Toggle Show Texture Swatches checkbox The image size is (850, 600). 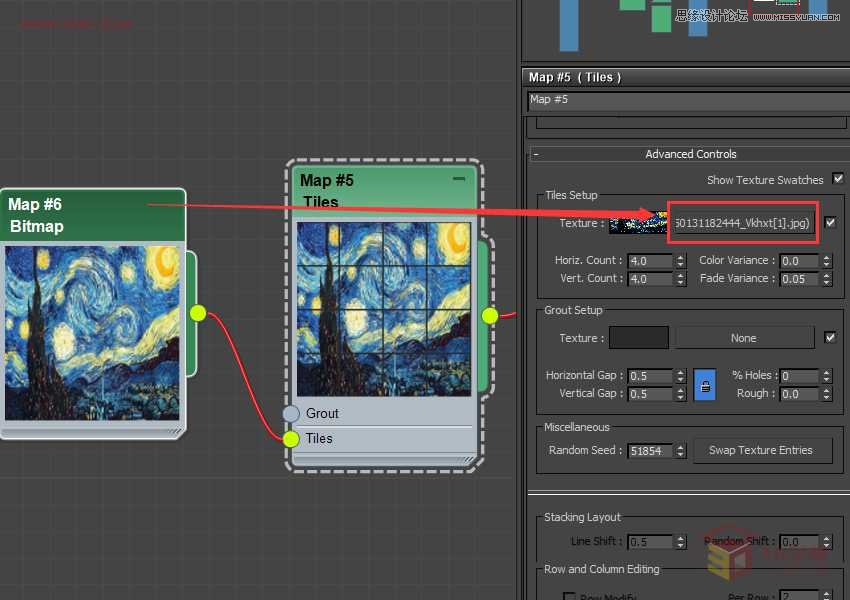[838, 179]
